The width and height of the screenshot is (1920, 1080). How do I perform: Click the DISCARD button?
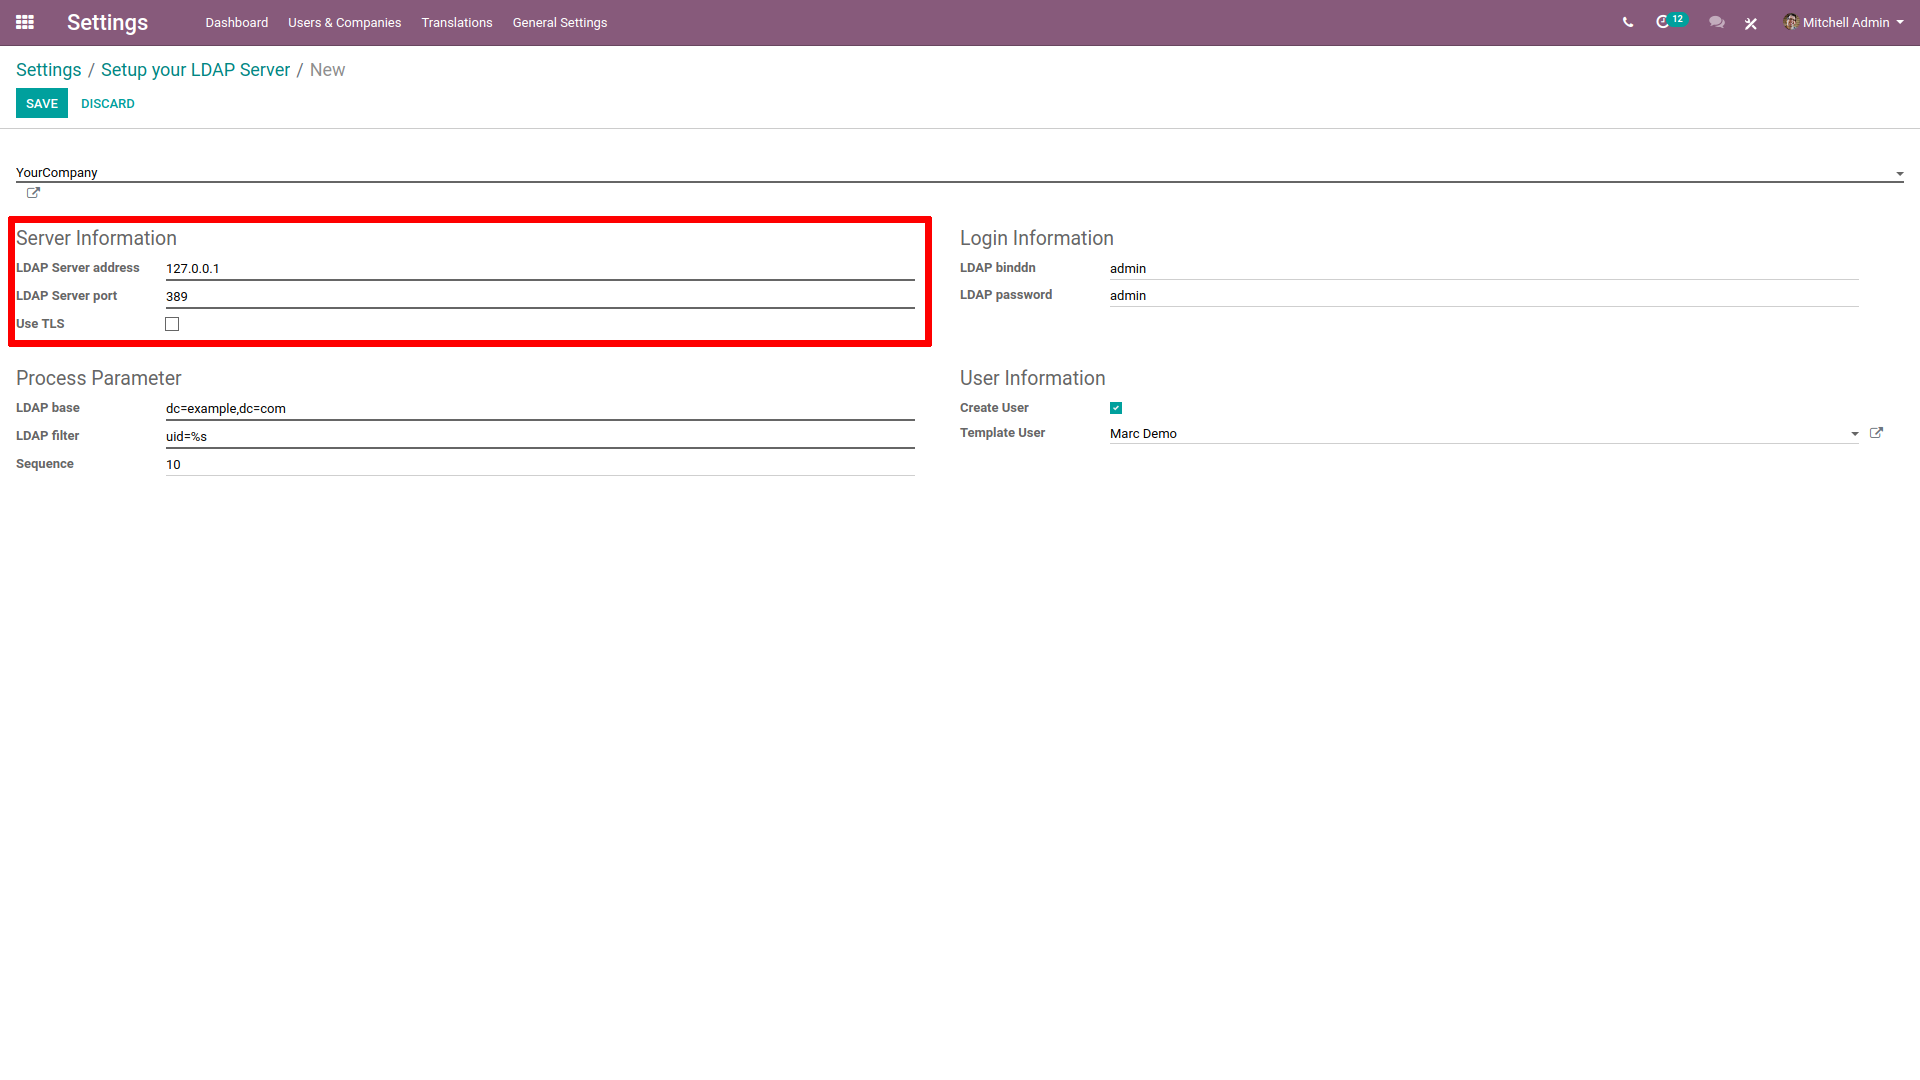pos(104,103)
